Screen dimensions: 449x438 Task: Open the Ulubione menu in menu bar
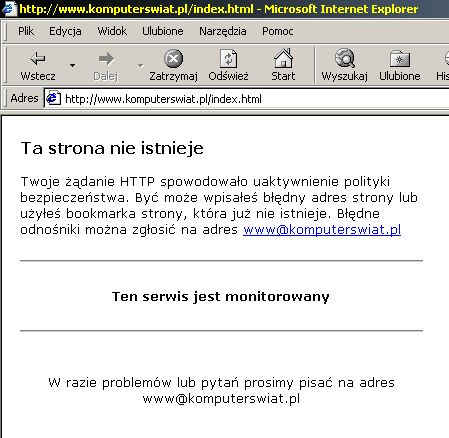coord(163,31)
